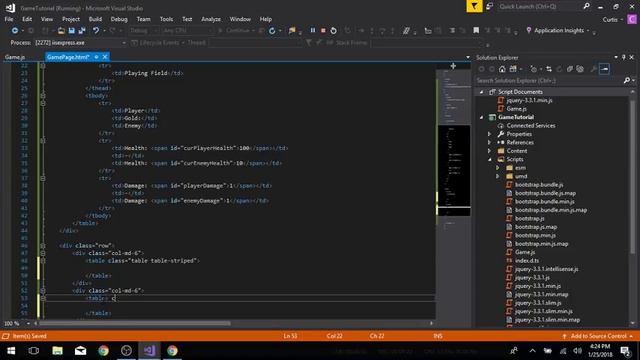Select Connected Services in Solution Explorer
Image resolution: width=640 pixels, height=360 pixels.
531,126
